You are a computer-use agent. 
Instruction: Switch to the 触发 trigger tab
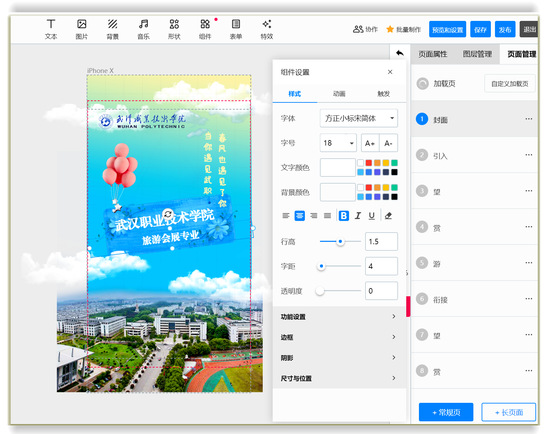click(x=383, y=94)
